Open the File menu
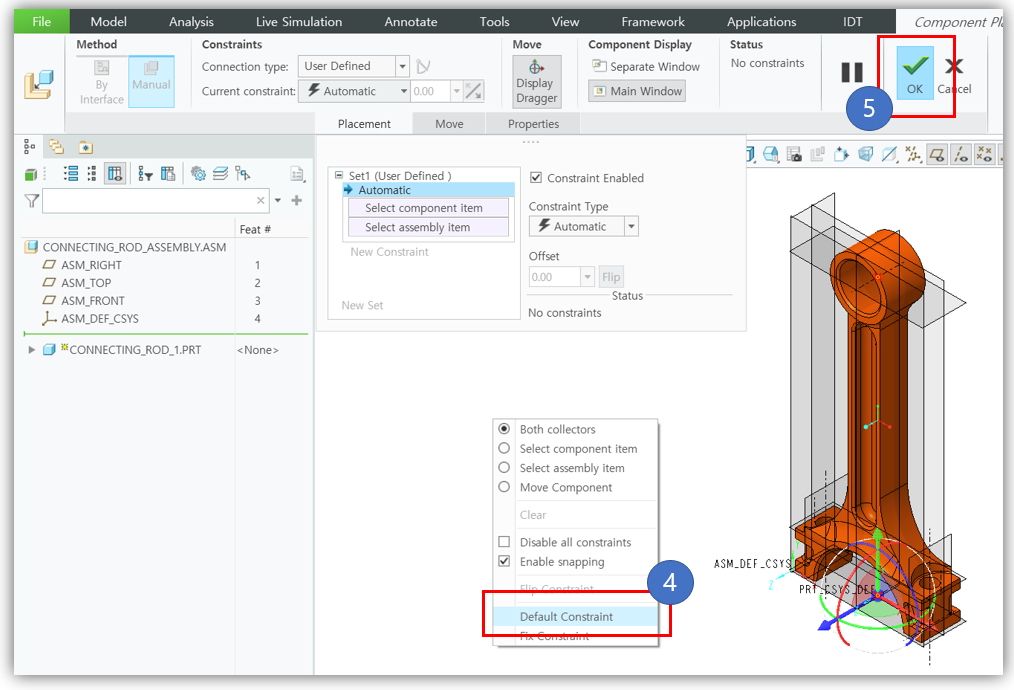Viewport: 1014px width, 690px height. tap(41, 21)
